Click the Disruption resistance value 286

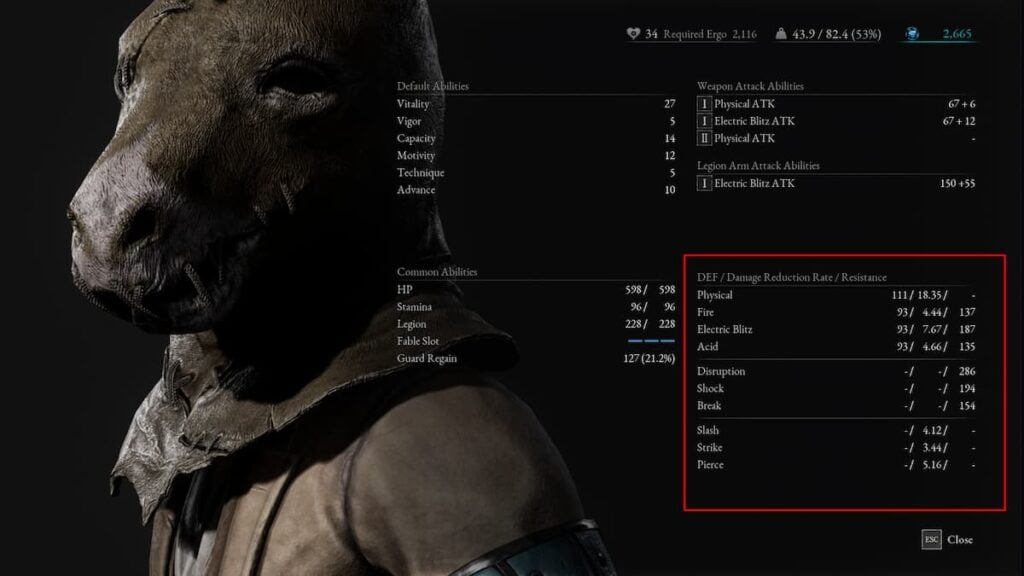pos(967,372)
